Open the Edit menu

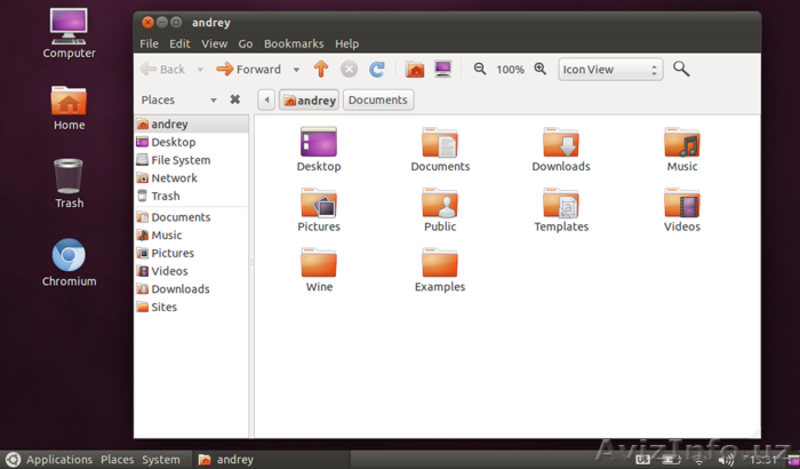pyautogui.click(x=180, y=44)
